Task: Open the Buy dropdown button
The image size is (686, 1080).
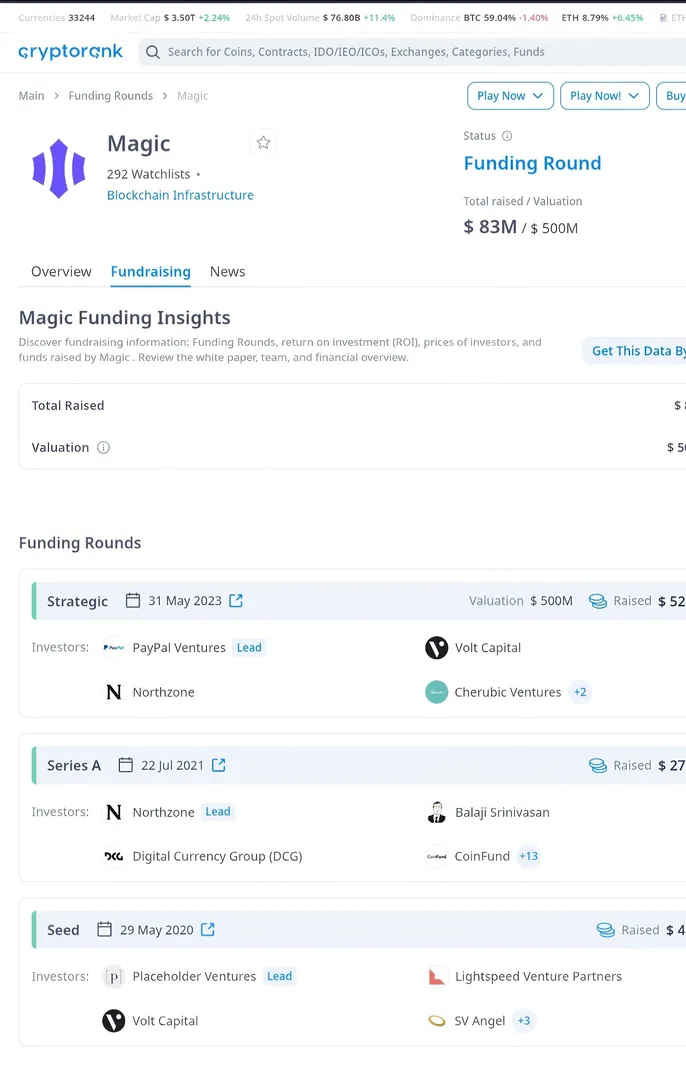Action: (672, 96)
